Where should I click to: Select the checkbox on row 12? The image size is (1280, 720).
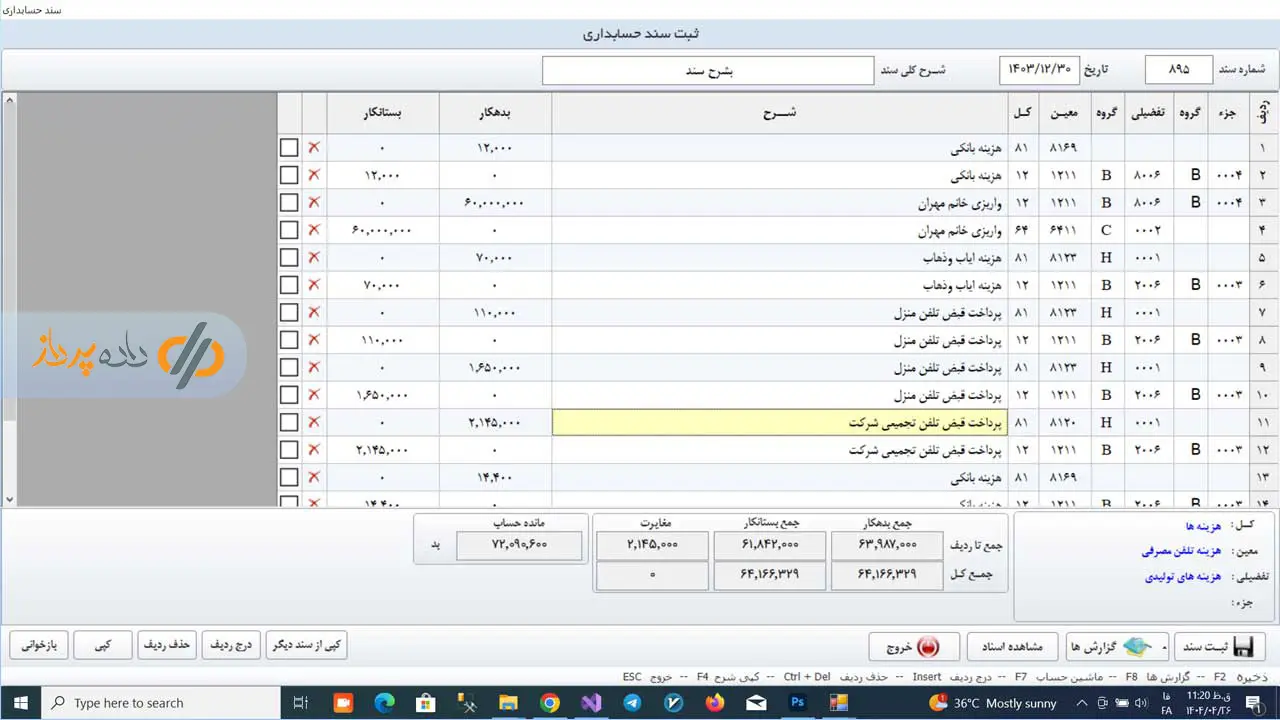[x=289, y=450]
